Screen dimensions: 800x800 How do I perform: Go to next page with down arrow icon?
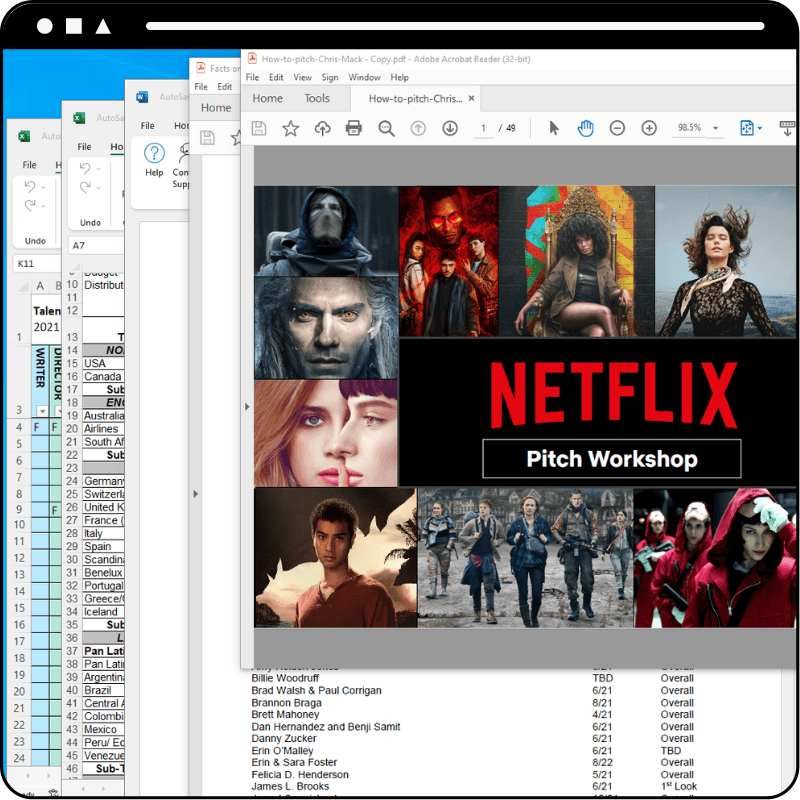click(x=450, y=128)
